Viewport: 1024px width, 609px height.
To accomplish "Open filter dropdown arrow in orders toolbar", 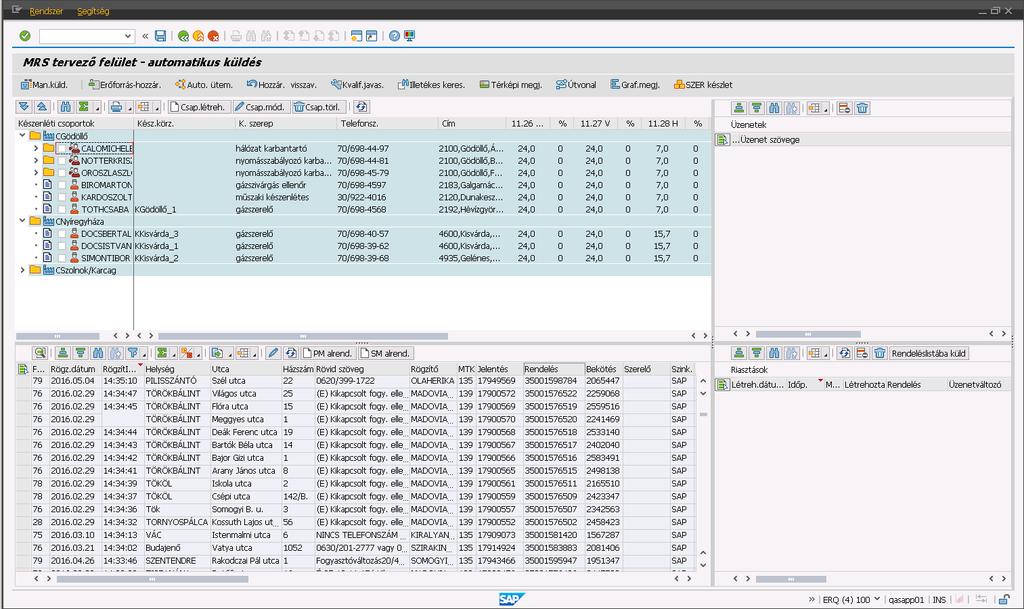I will point(144,354).
